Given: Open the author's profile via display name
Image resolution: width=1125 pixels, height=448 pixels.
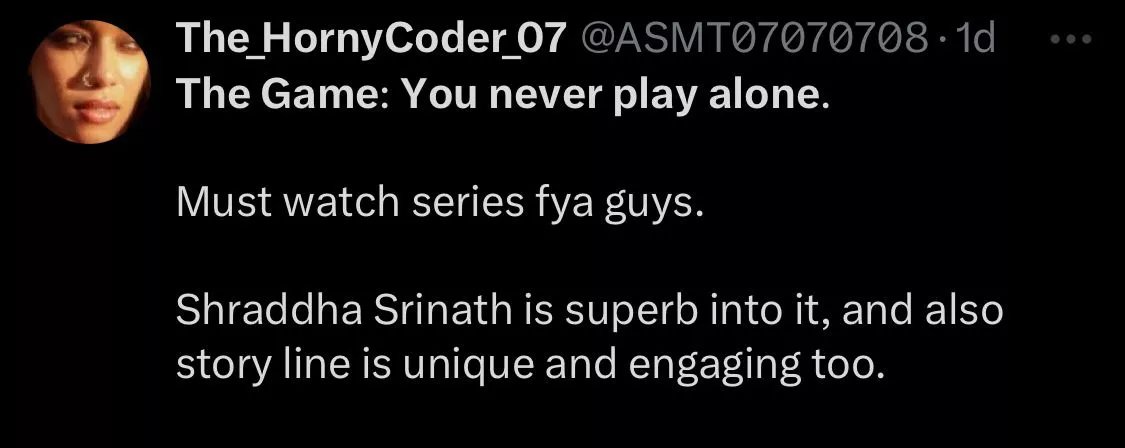Looking at the screenshot, I should point(372,40).
